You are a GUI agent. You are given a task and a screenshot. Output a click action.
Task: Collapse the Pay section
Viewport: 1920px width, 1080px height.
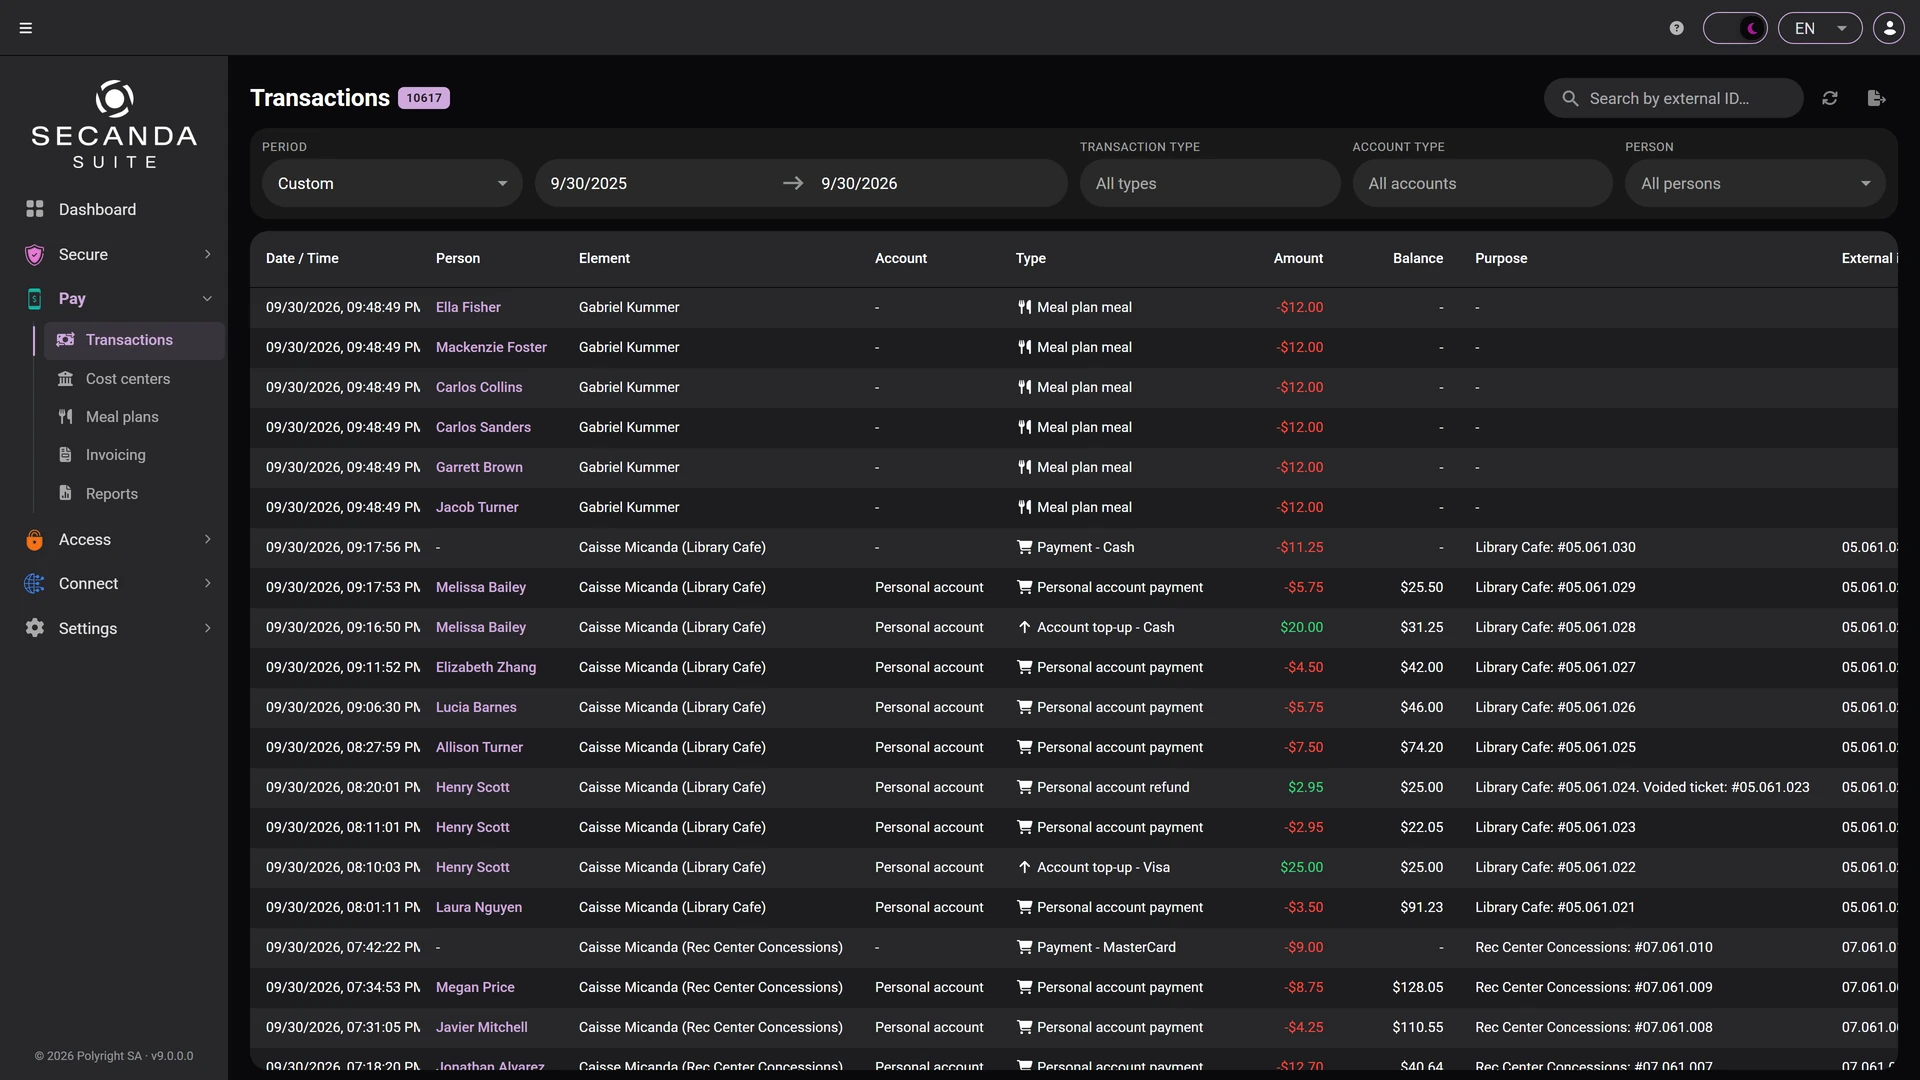coord(114,298)
